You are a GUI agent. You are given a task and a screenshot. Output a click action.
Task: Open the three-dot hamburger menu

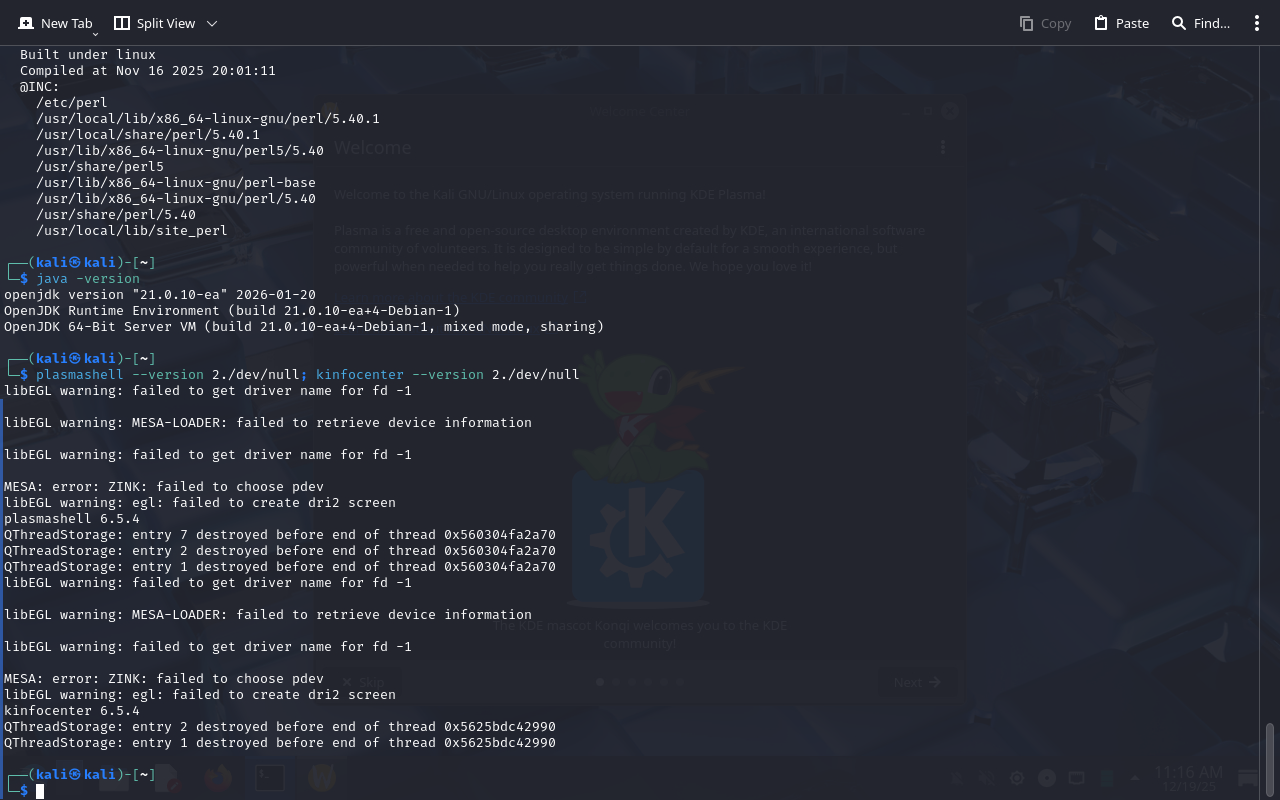click(1257, 23)
